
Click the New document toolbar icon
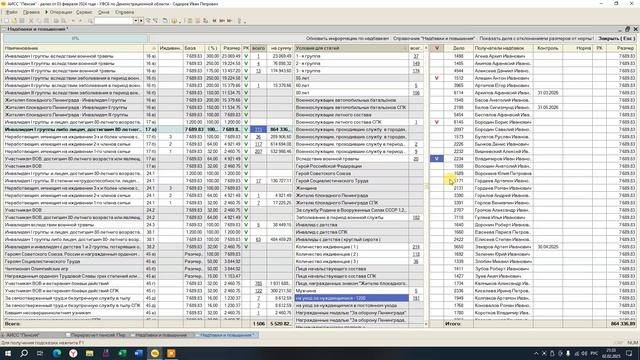click(x=6, y=20)
